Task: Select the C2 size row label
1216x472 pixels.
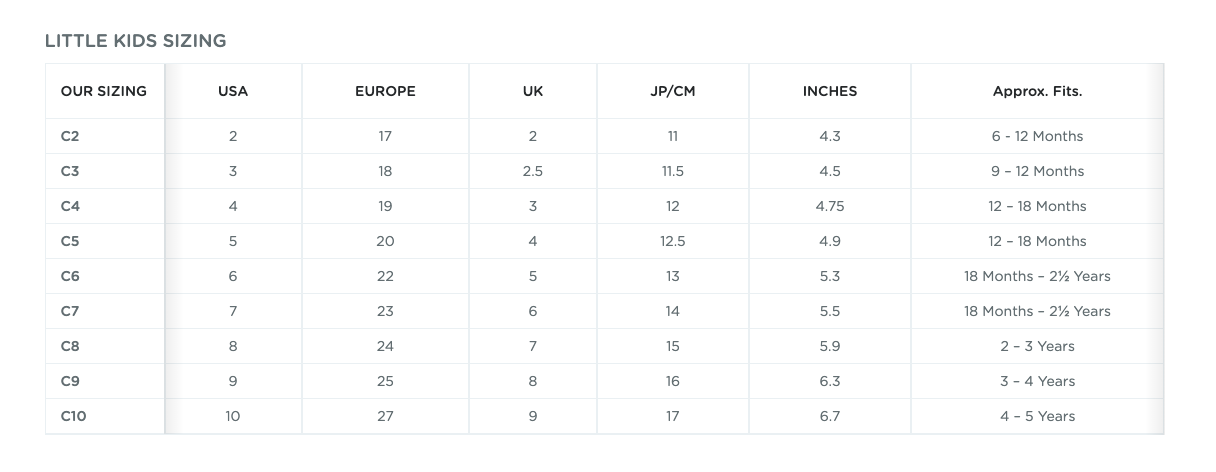Action: coord(70,136)
